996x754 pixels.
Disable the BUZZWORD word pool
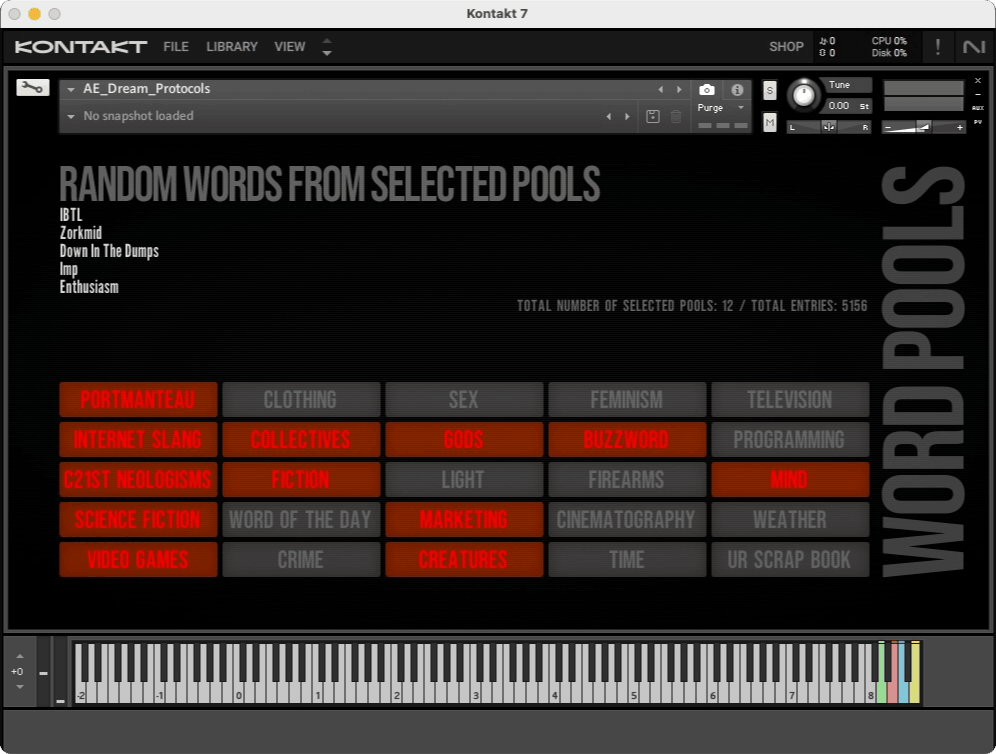[x=627, y=440]
